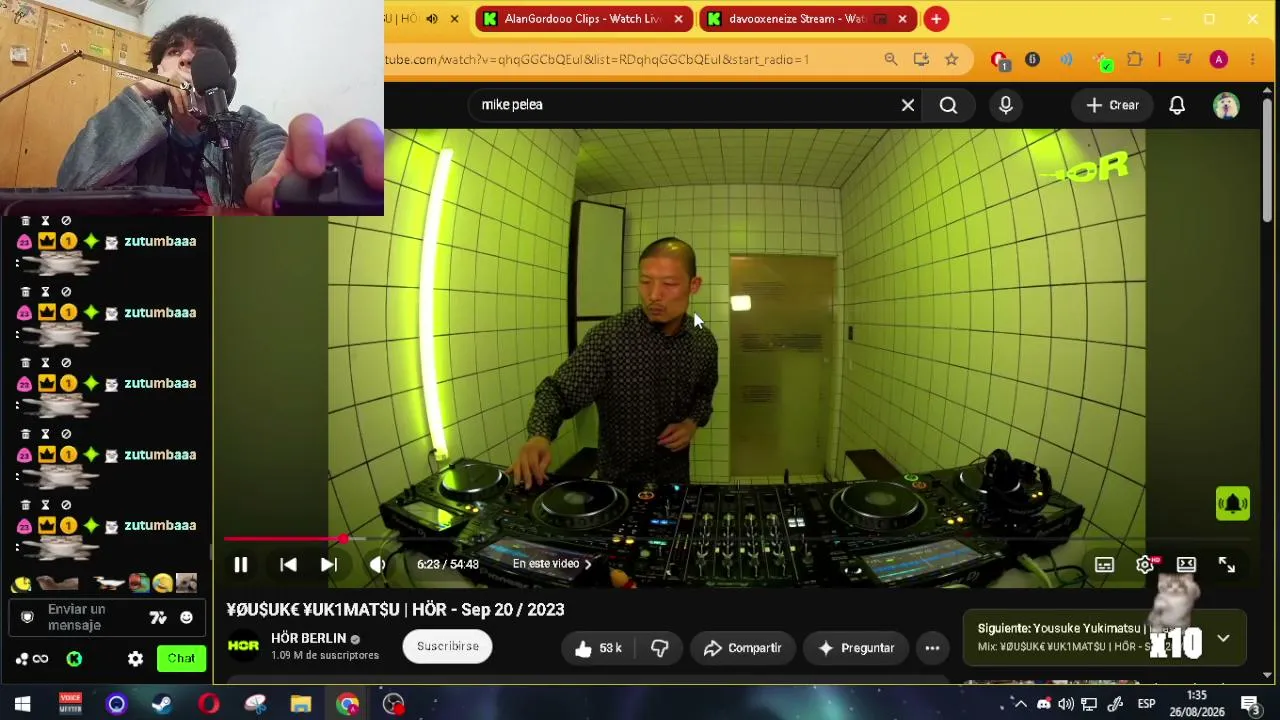Switch the video to fullscreen
Viewport: 1280px width, 720px height.
[1227, 565]
